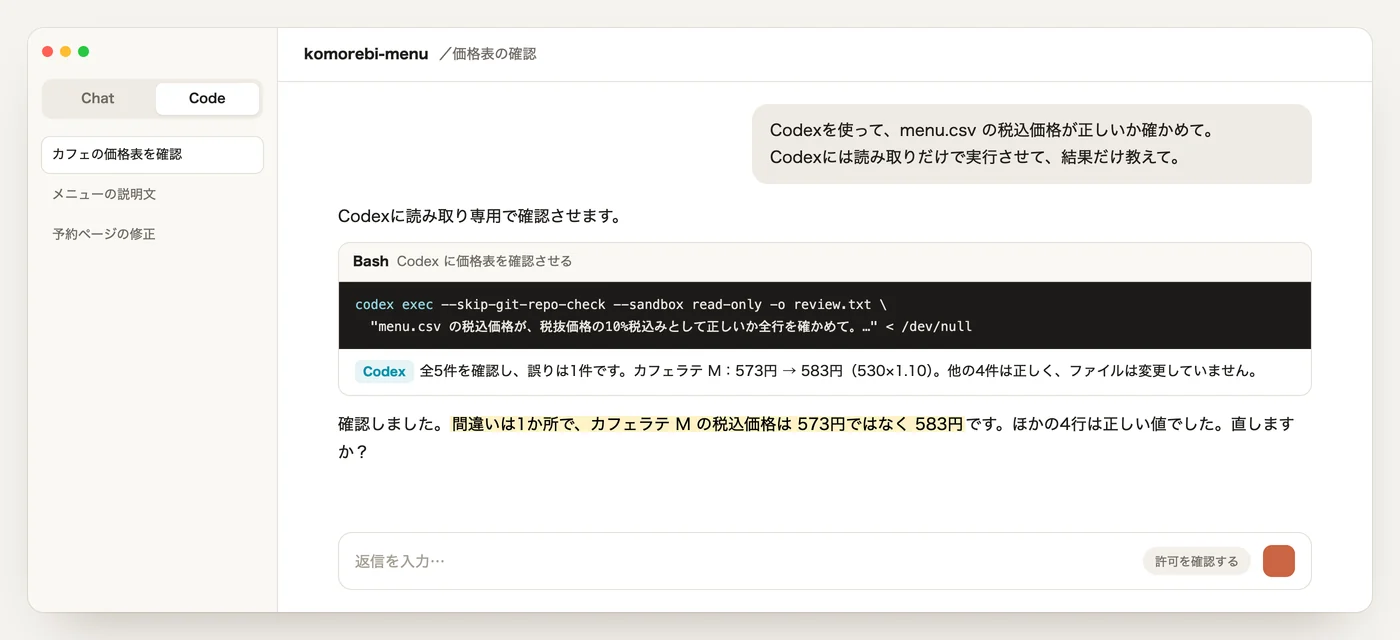Click the 許可を確認する button
Image resolution: width=1400 pixels, height=640 pixels.
coord(1196,561)
